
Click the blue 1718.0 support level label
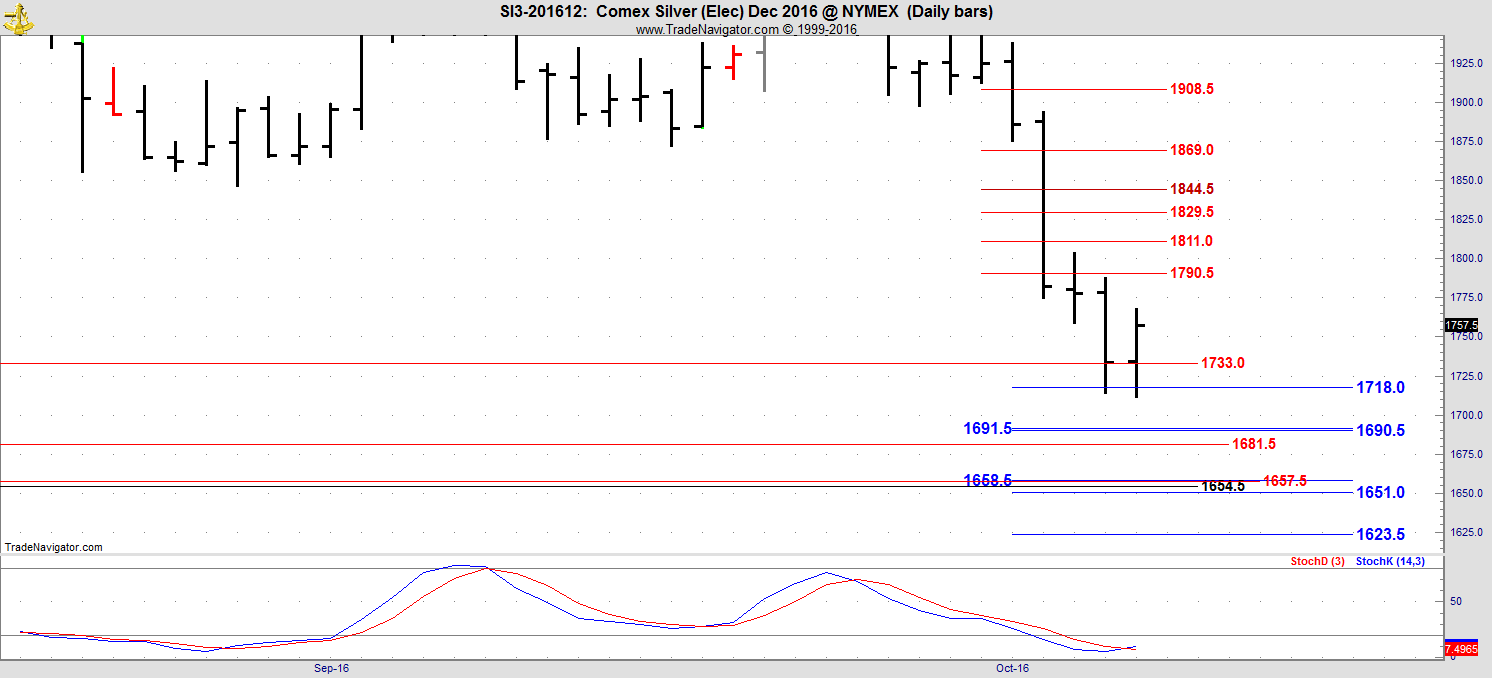1380,387
